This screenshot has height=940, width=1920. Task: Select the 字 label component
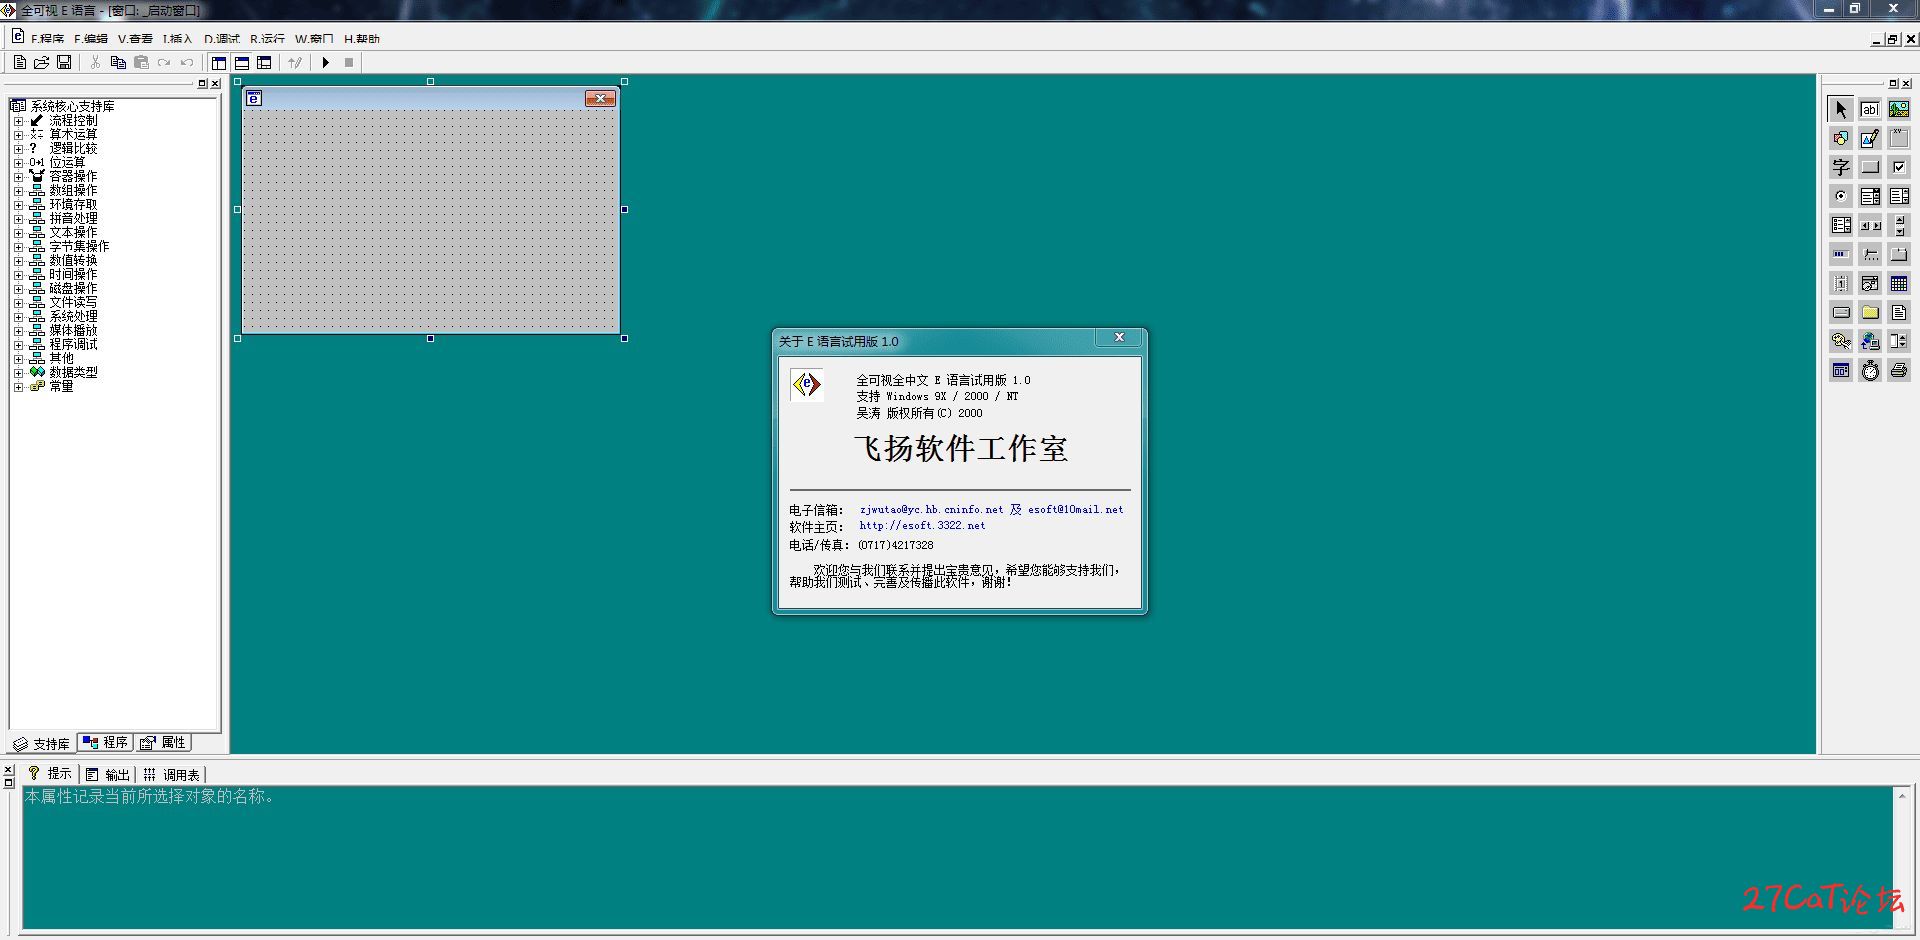[x=1841, y=167]
